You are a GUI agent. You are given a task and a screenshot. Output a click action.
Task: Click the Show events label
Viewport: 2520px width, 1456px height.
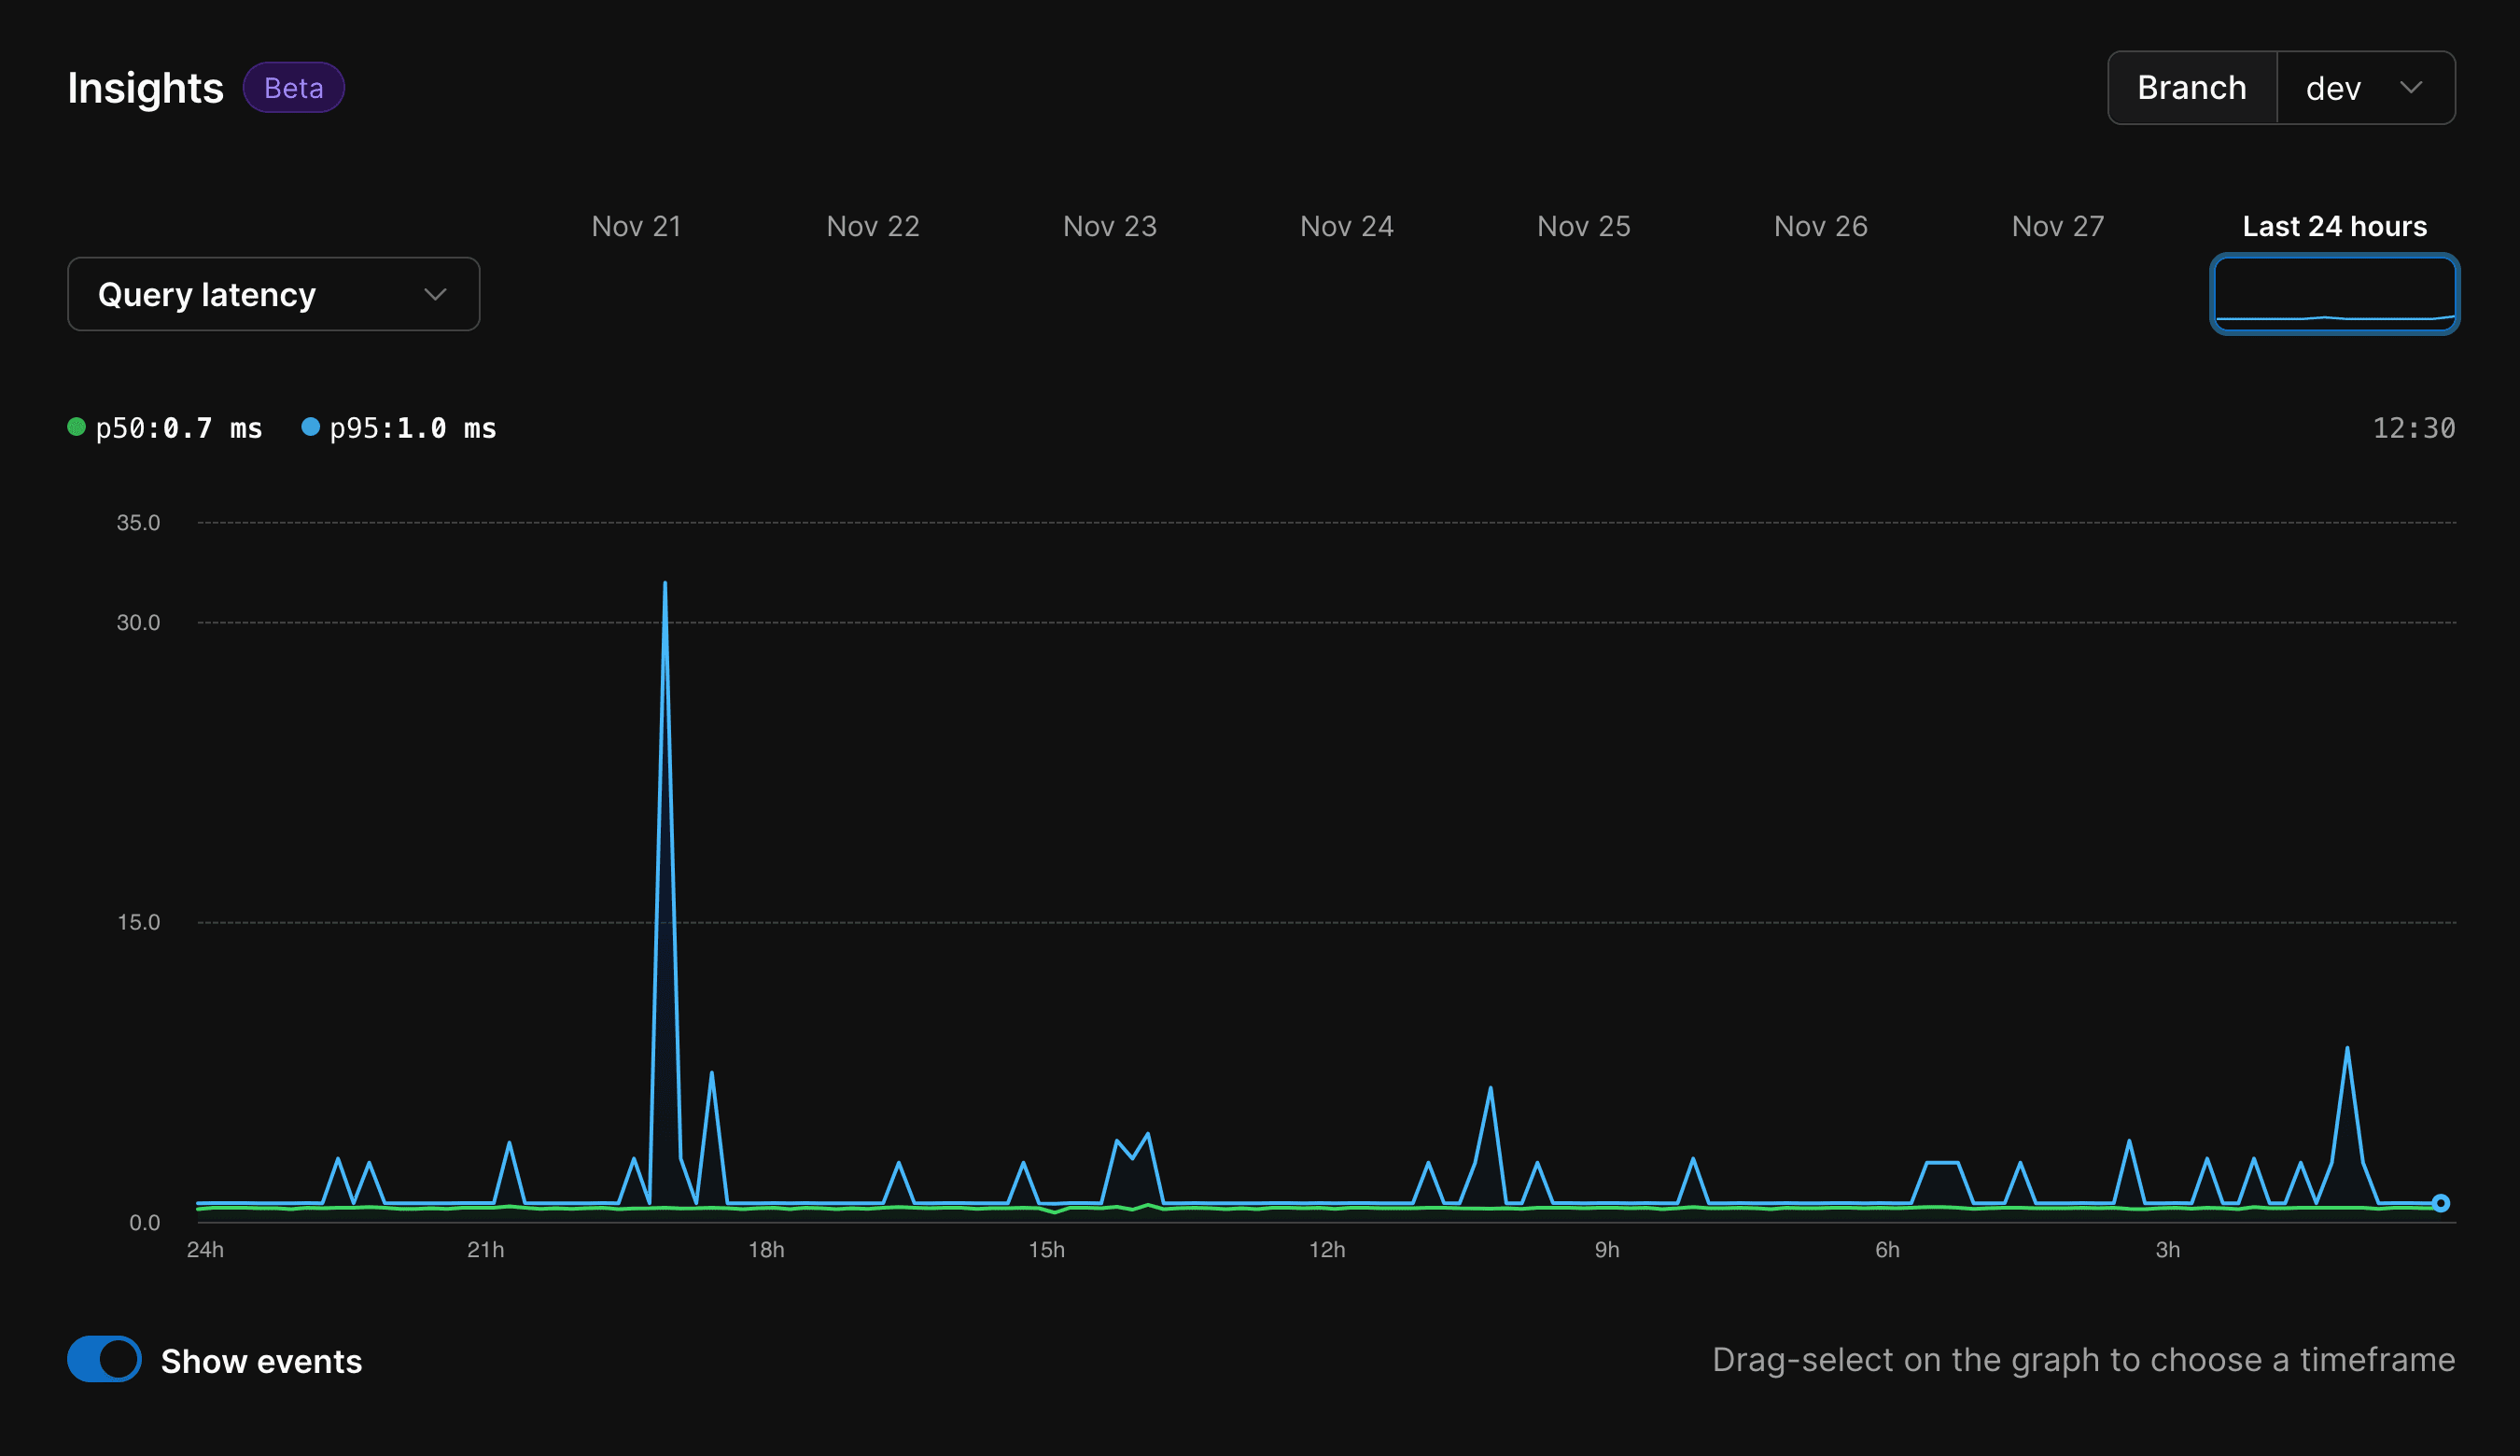(x=261, y=1361)
